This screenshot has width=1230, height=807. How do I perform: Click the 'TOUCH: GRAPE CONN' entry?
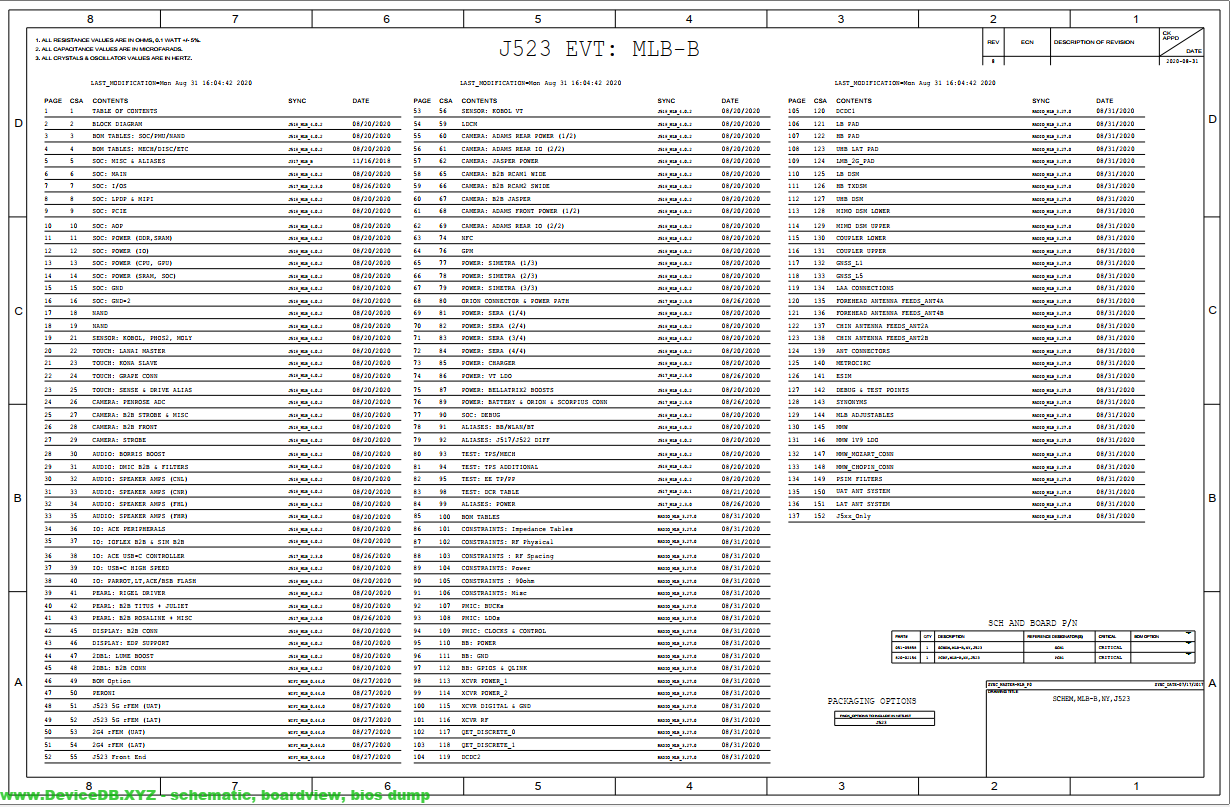coord(125,376)
